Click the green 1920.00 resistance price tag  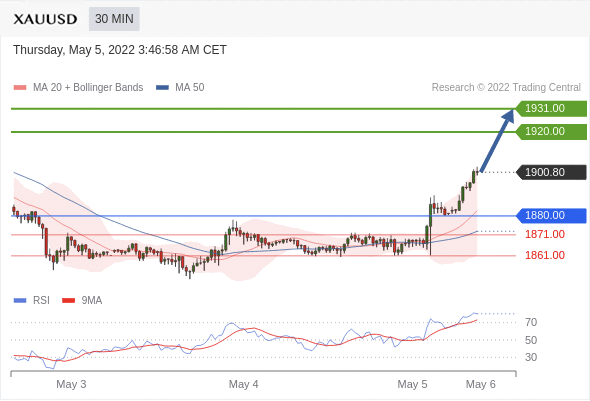tap(551, 131)
